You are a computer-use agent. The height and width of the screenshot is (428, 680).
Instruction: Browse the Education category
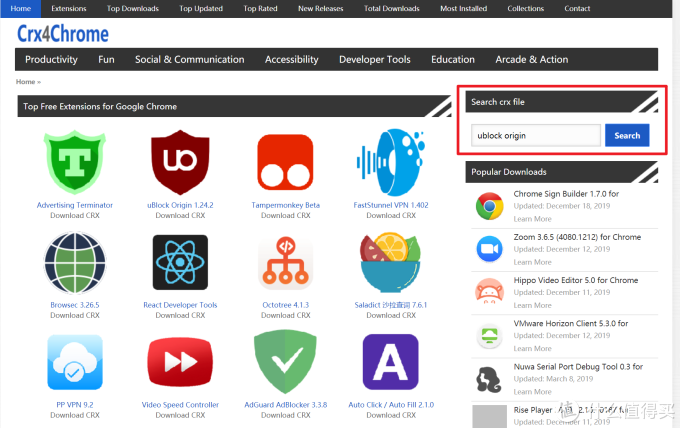click(x=453, y=59)
